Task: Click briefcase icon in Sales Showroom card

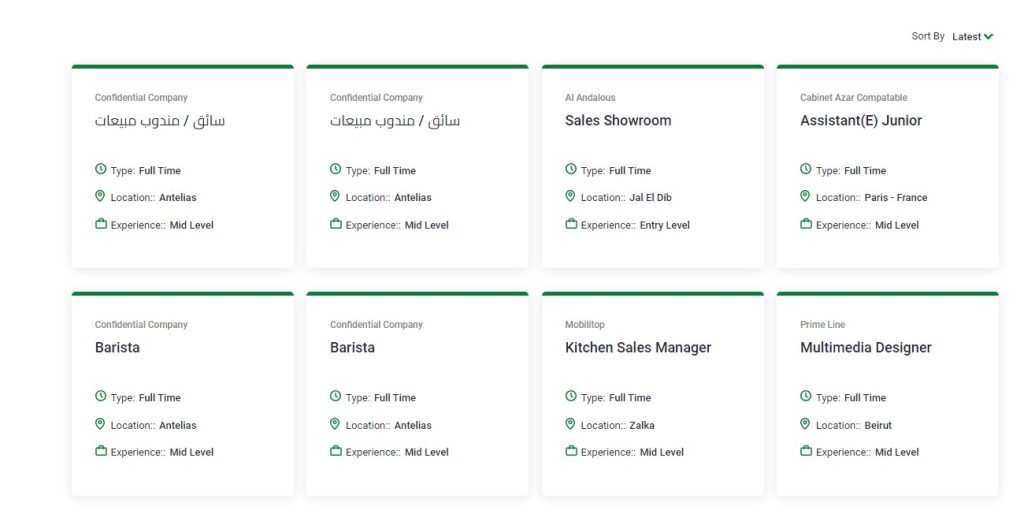Action: pos(571,224)
